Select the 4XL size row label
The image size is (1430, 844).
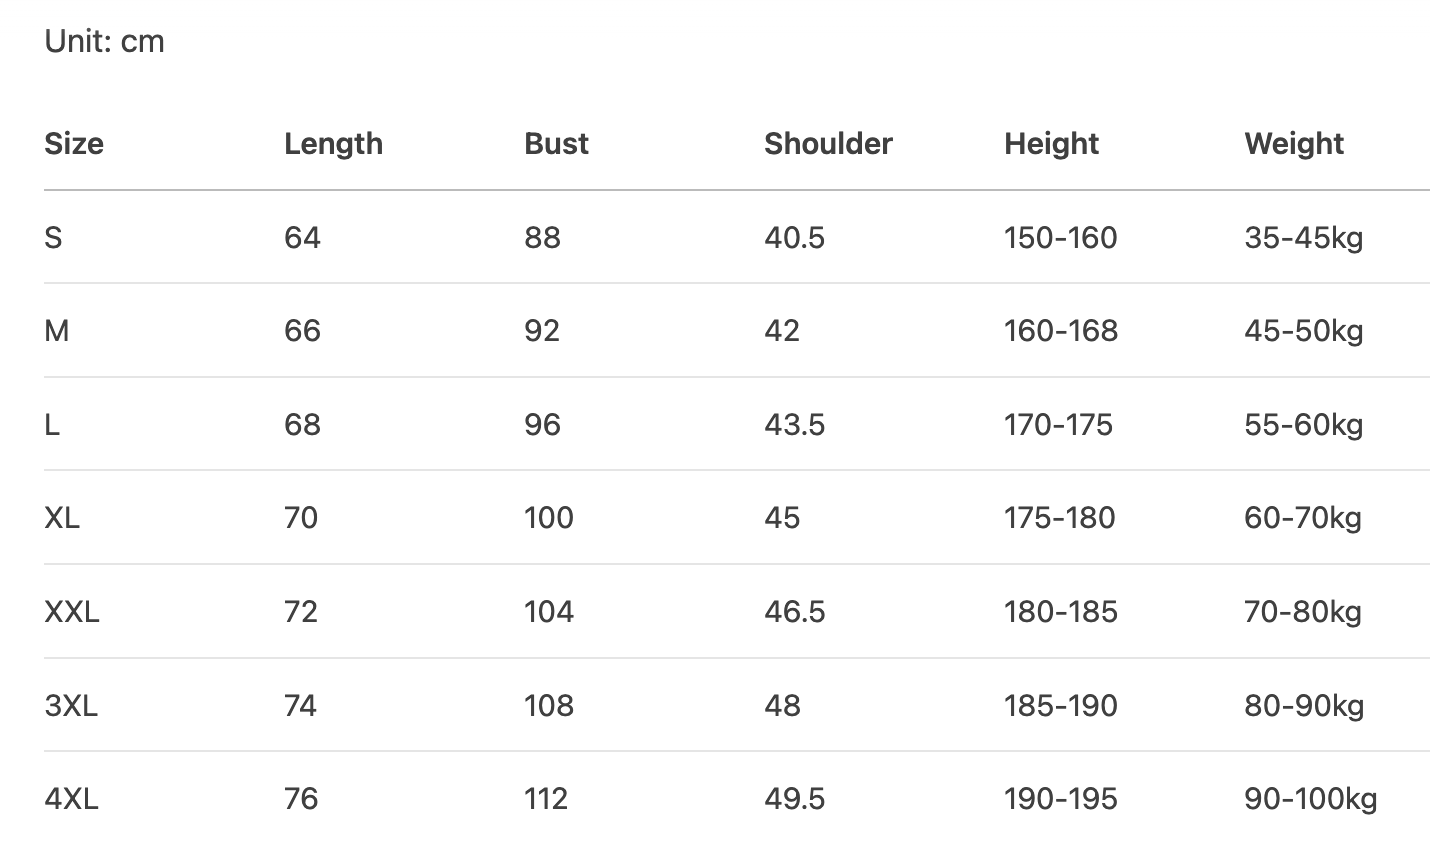tap(71, 799)
